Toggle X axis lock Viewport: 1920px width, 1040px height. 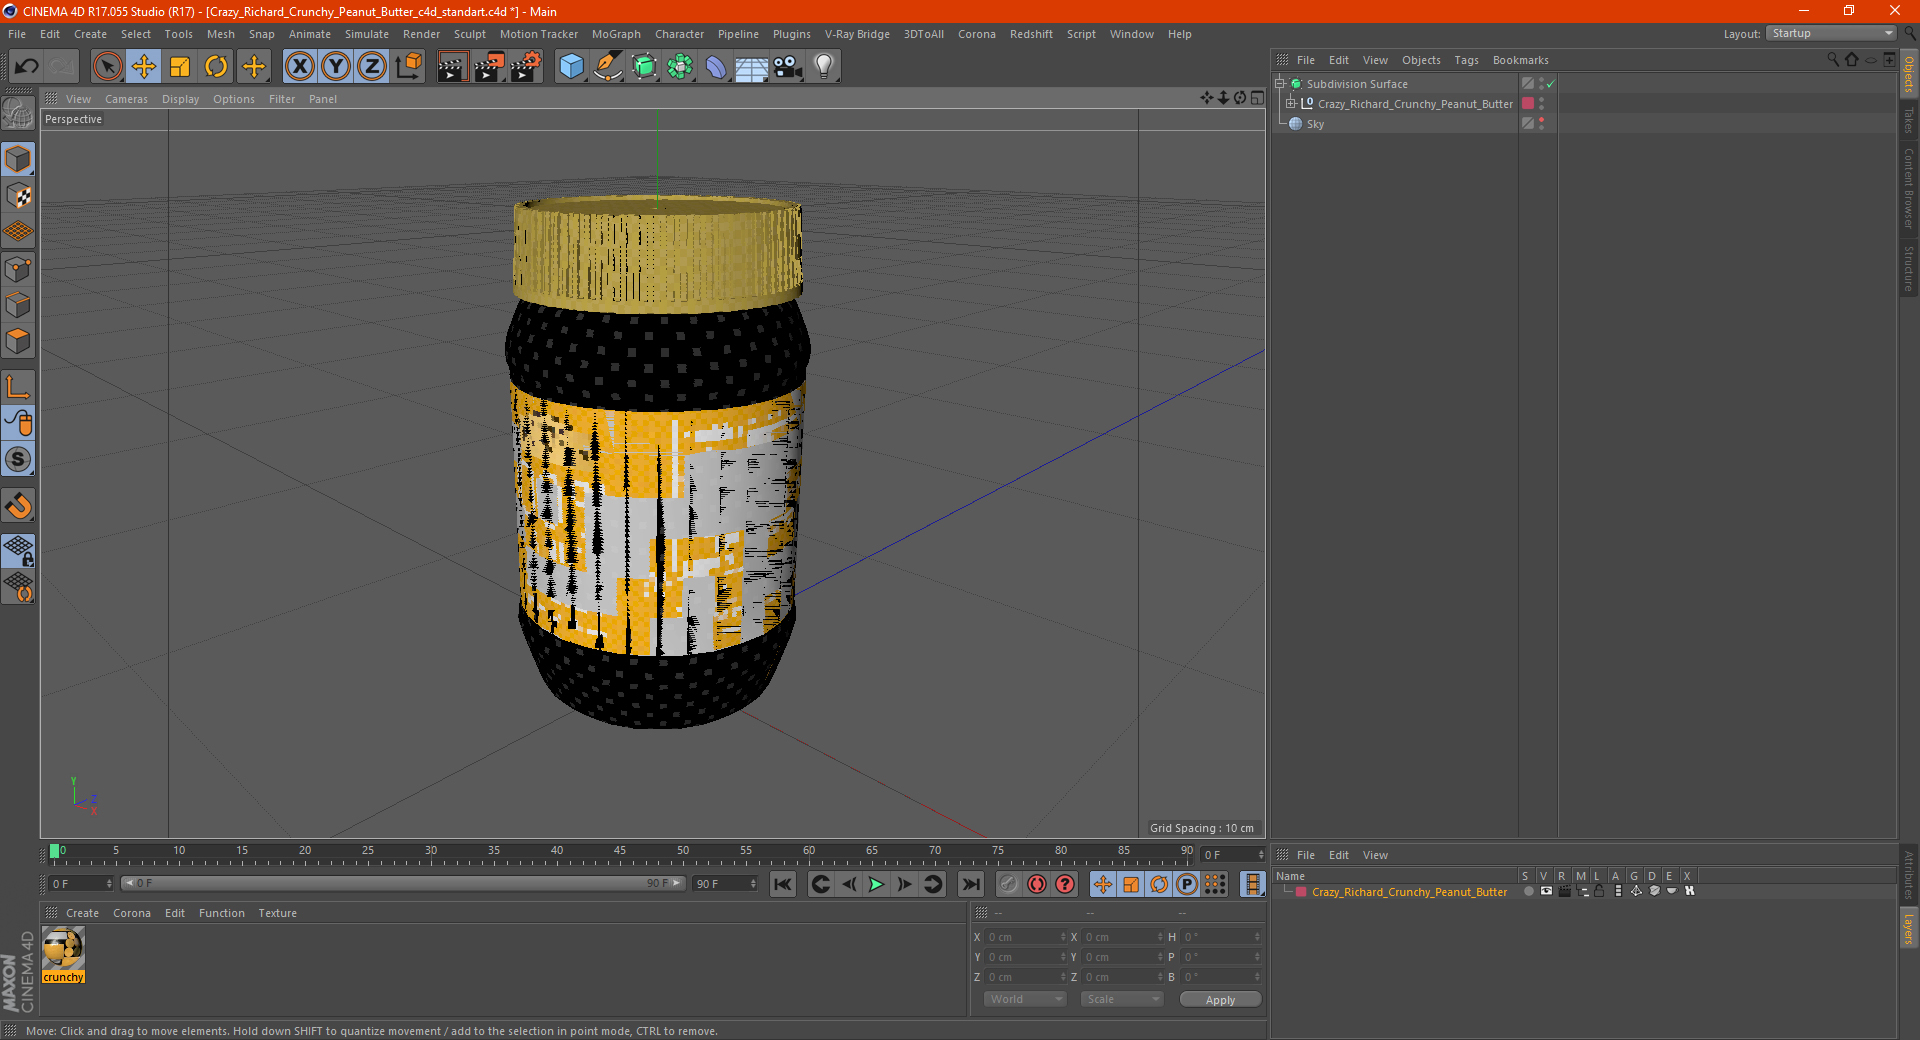299,67
